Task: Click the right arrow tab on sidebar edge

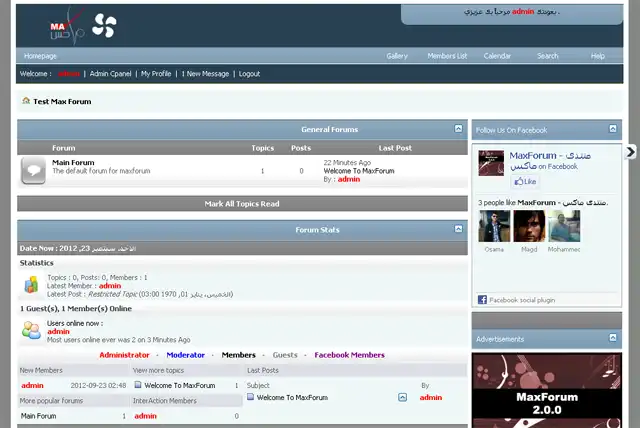Action: (x=631, y=152)
